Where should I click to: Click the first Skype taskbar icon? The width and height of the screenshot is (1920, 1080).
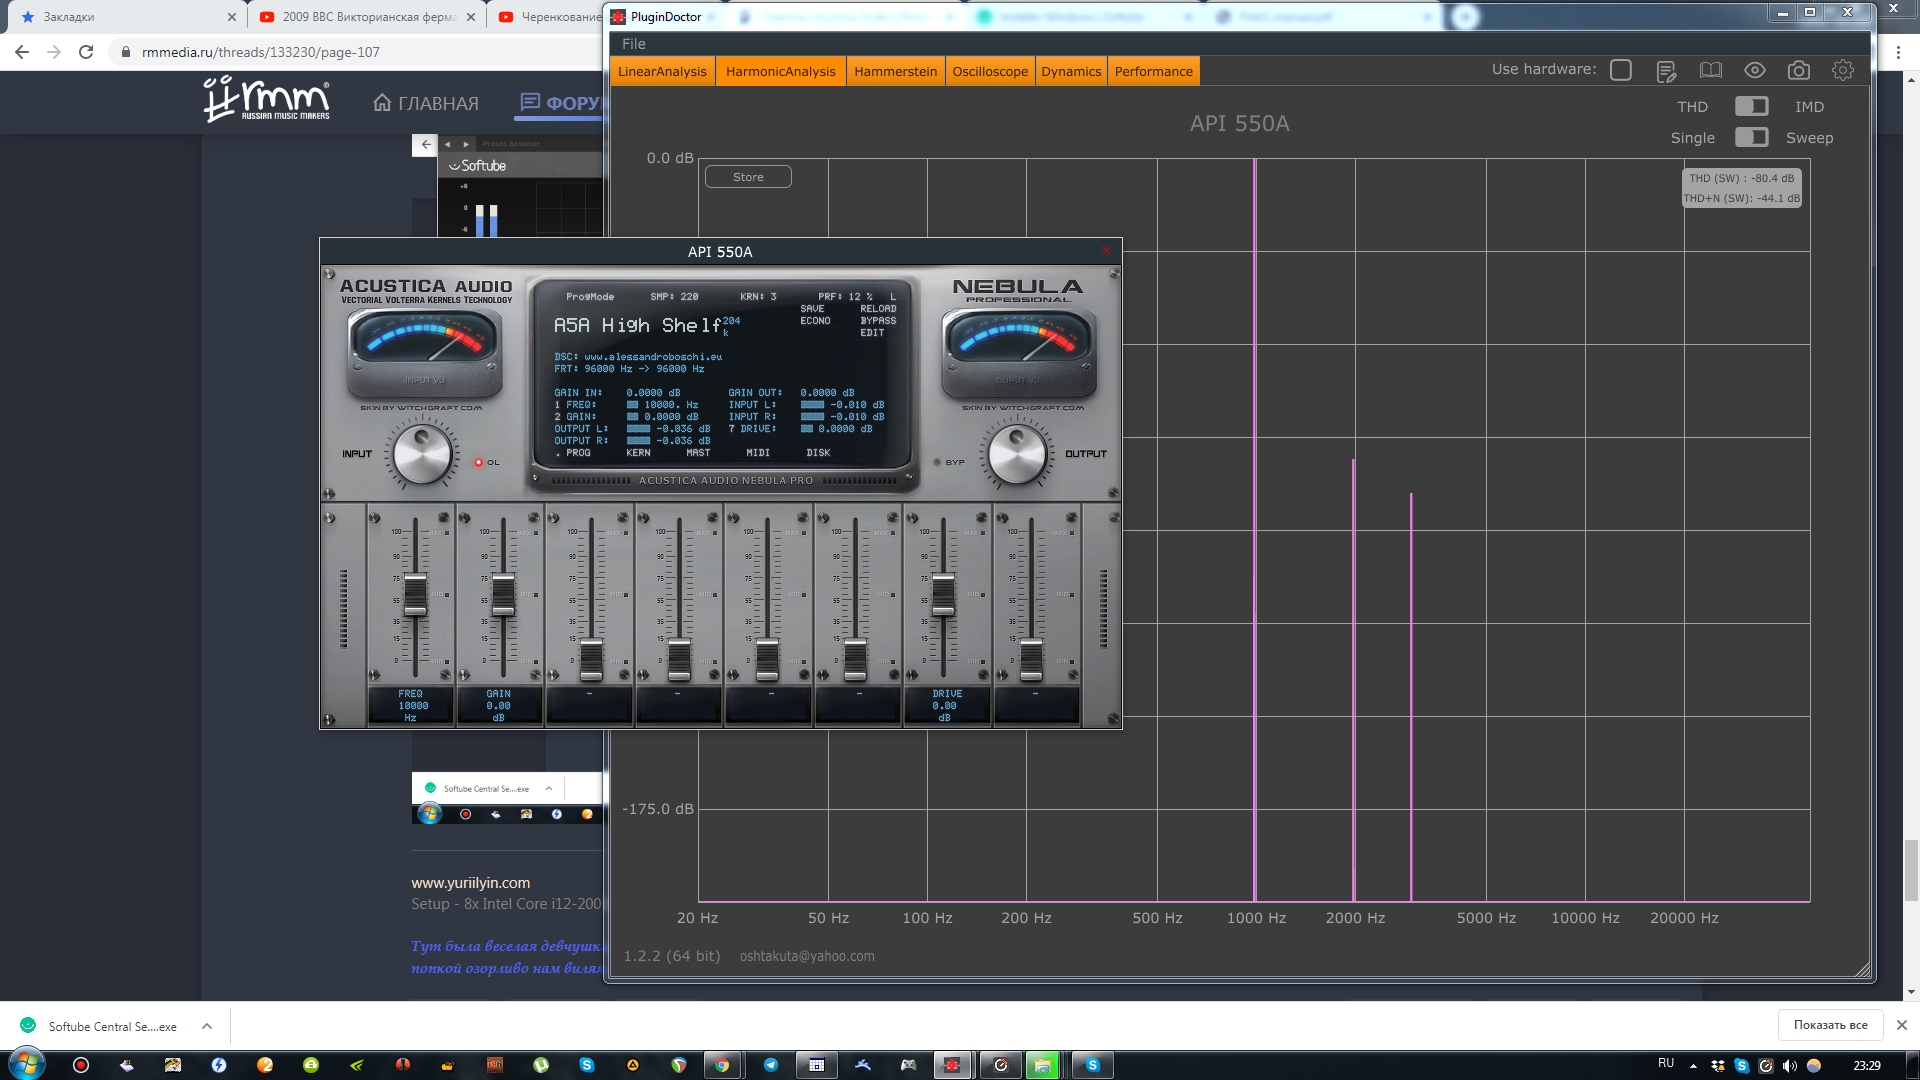point(587,1065)
